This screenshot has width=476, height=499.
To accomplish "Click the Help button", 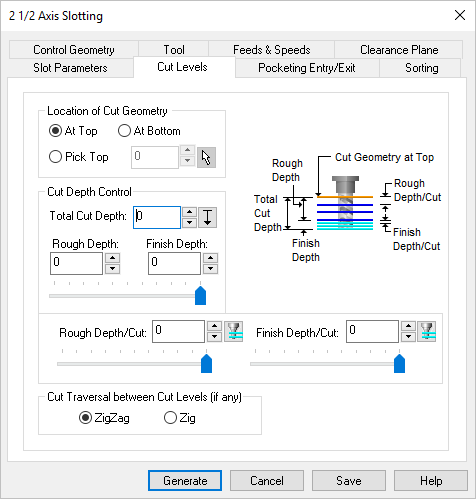I will pos(431,481).
